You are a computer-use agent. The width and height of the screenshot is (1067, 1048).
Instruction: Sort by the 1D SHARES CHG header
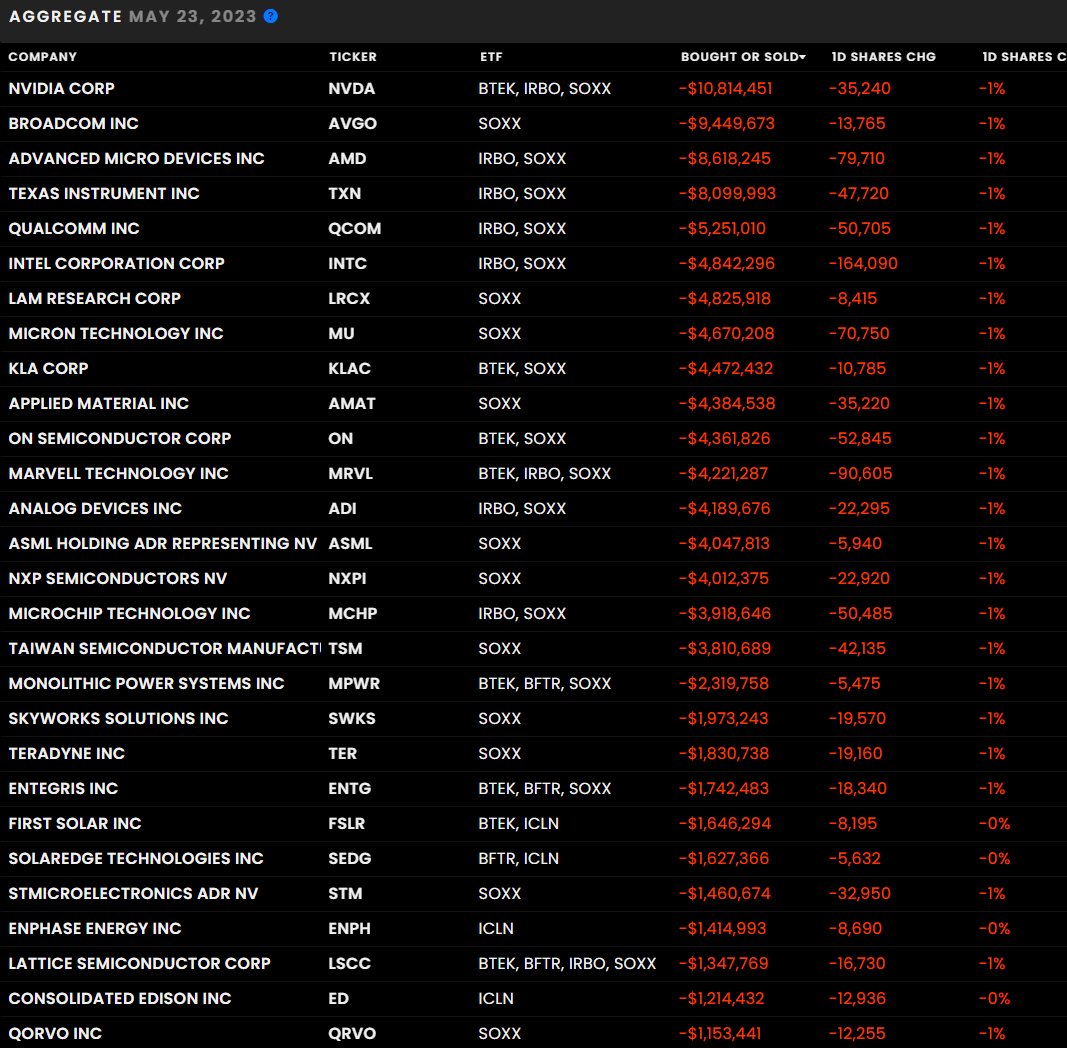pyautogui.click(x=883, y=56)
